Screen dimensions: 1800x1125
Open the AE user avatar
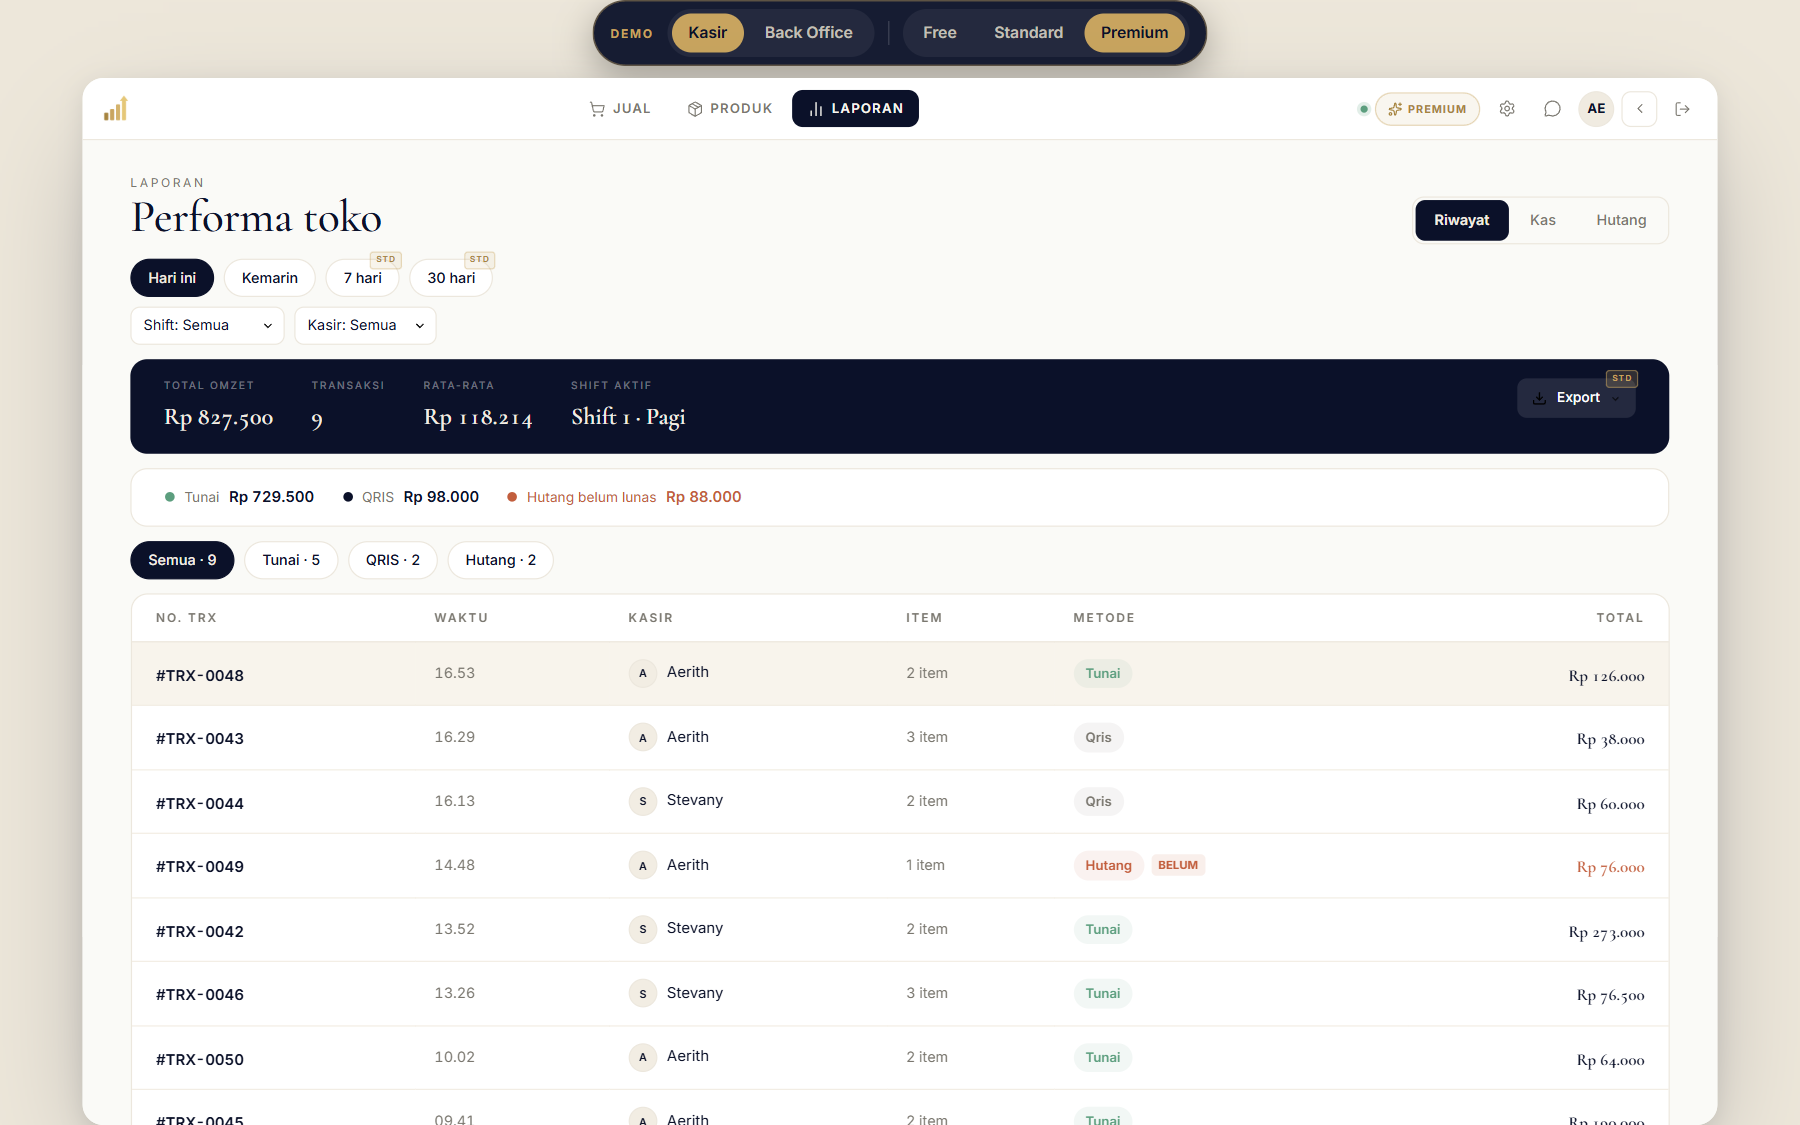point(1596,109)
